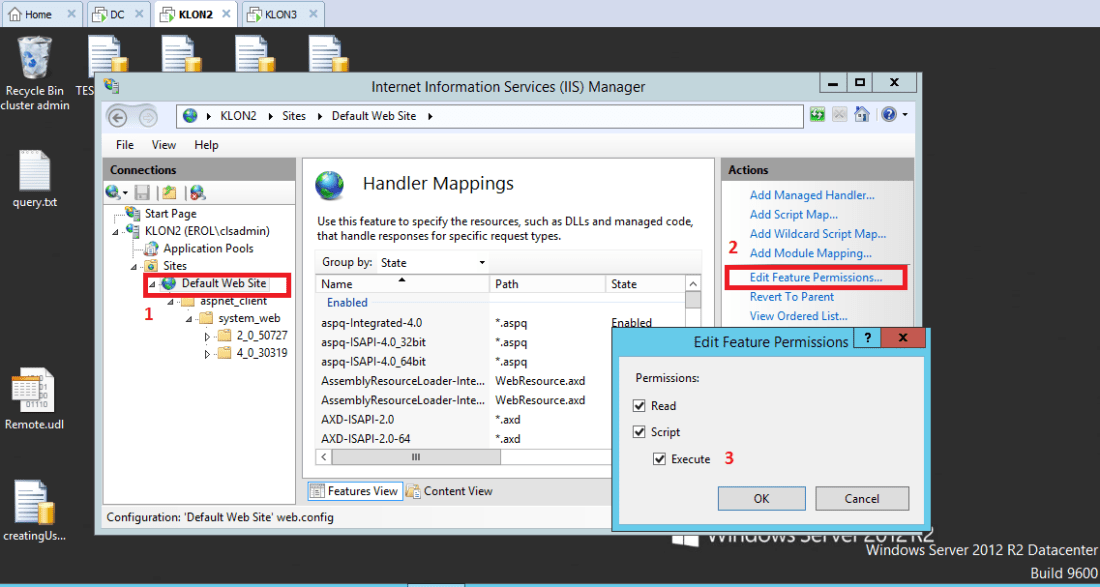This screenshot has width=1100, height=587.
Task: Click the Add Managed Handler link
Action: pos(812,196)
